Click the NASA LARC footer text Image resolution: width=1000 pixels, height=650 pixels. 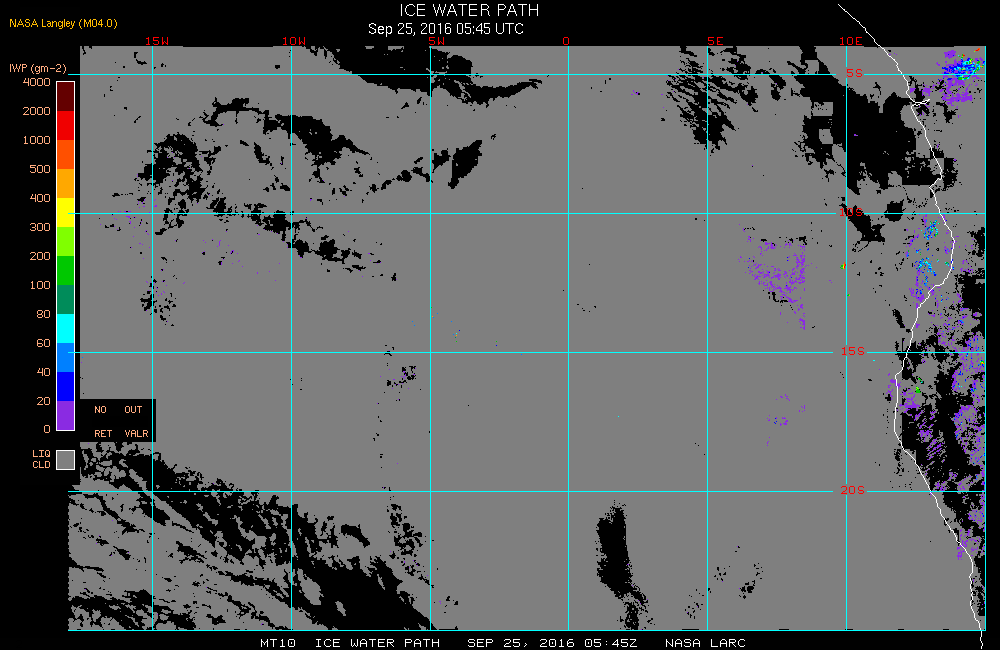[705, 643]
